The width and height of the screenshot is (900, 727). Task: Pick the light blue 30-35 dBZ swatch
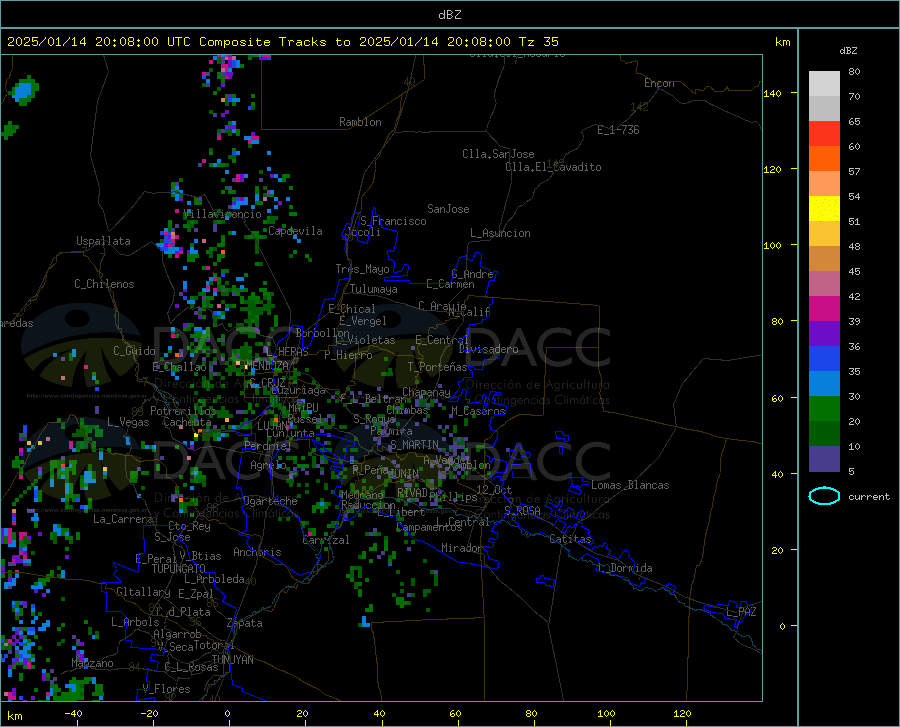[x=824, y=384]
